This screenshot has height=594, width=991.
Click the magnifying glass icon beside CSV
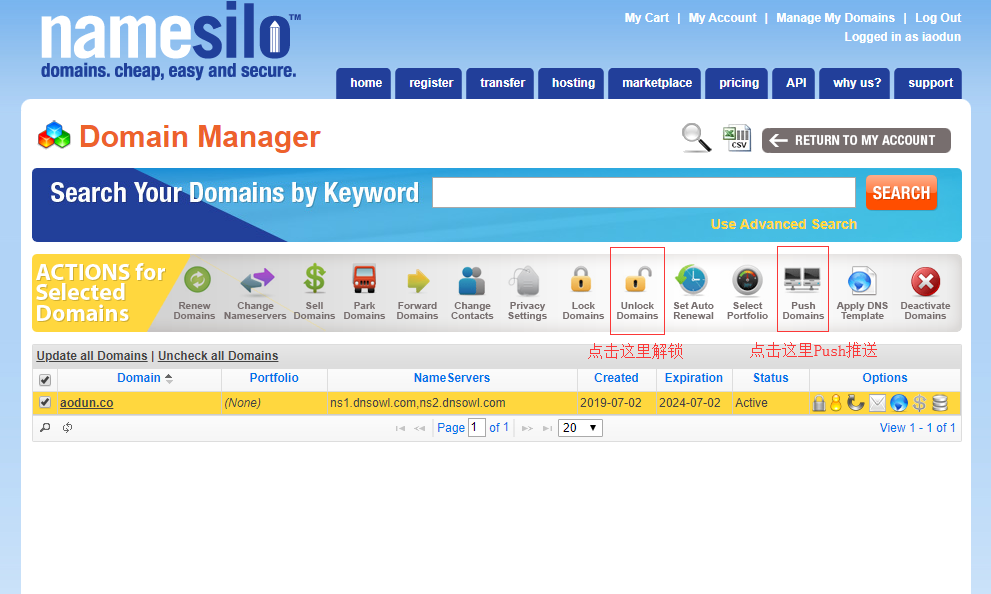pyautogui.click(x=696, y=139)
